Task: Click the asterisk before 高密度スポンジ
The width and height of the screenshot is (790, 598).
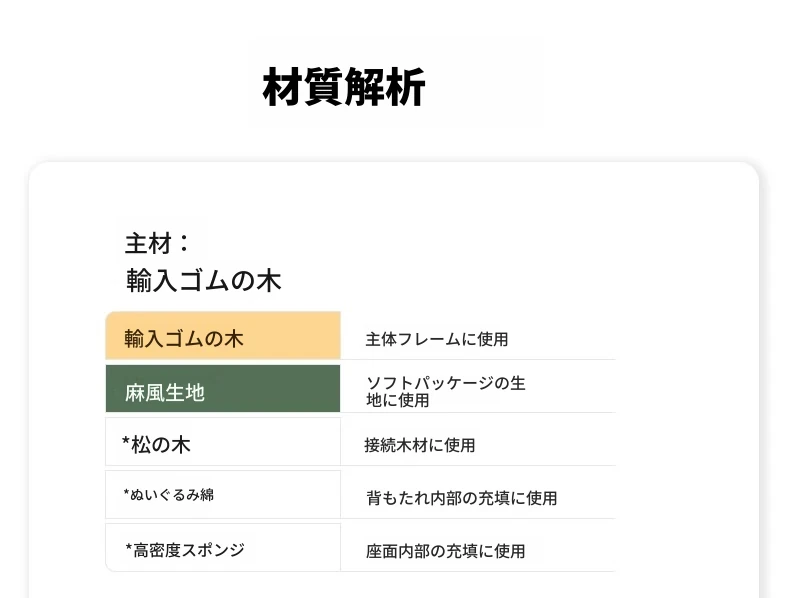Action: point(129,547)
